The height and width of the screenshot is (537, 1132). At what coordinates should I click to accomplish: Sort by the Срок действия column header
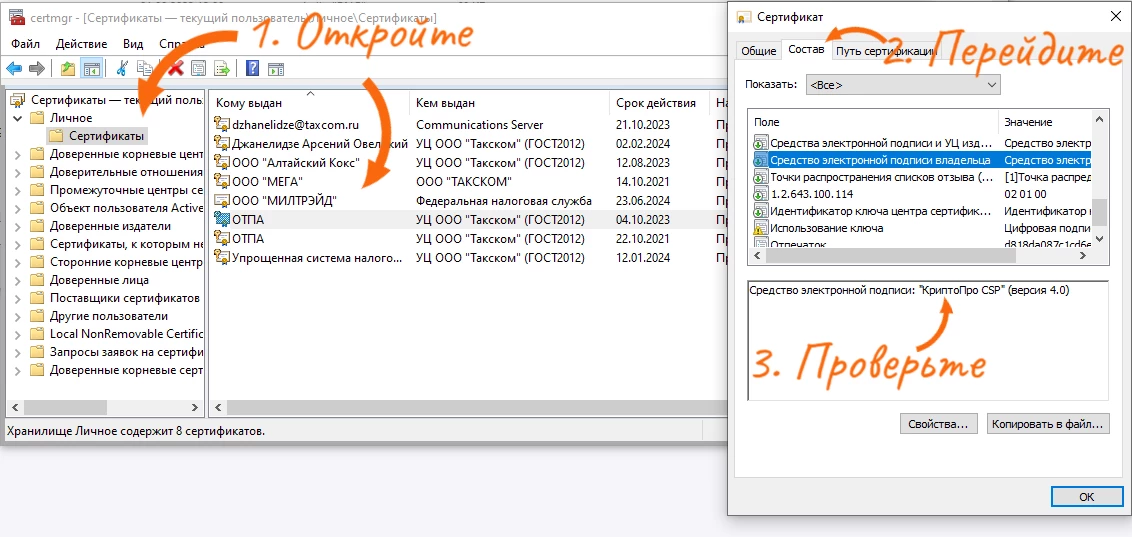[x=655, y=103]
